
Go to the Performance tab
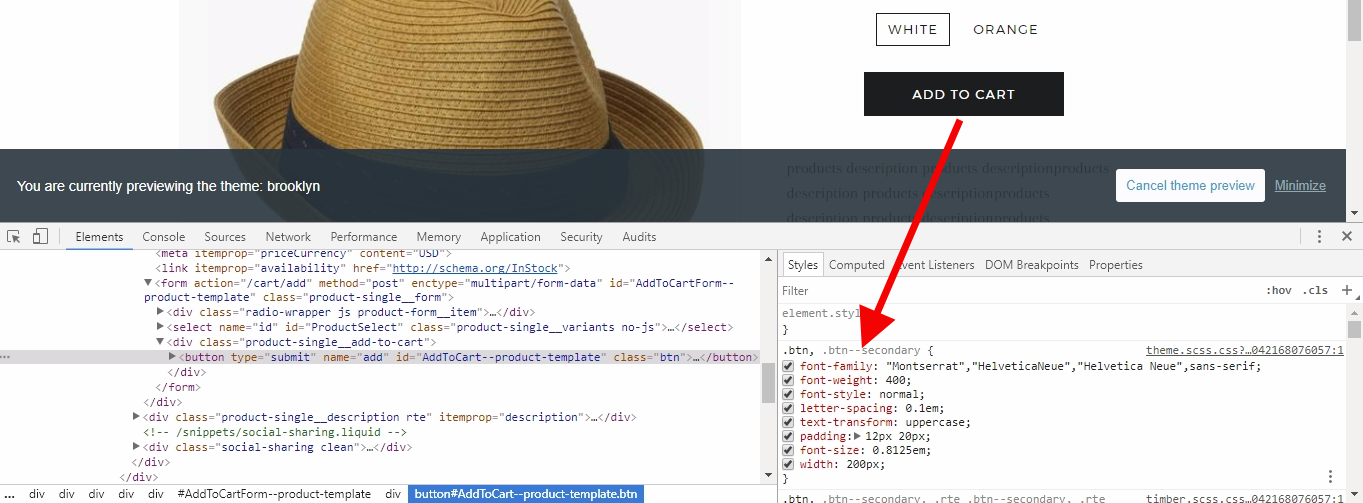pyautogui.click(x=364, y=237)
